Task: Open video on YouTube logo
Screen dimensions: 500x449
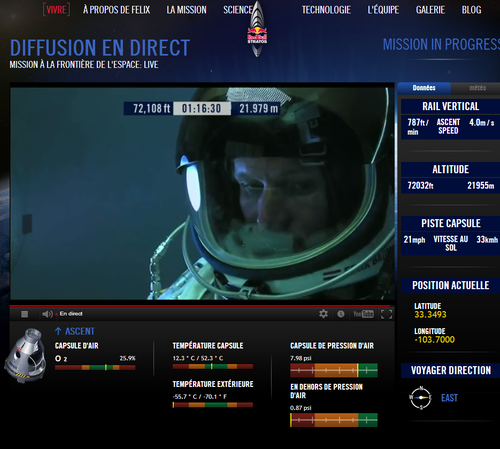Action: (363, 314)
